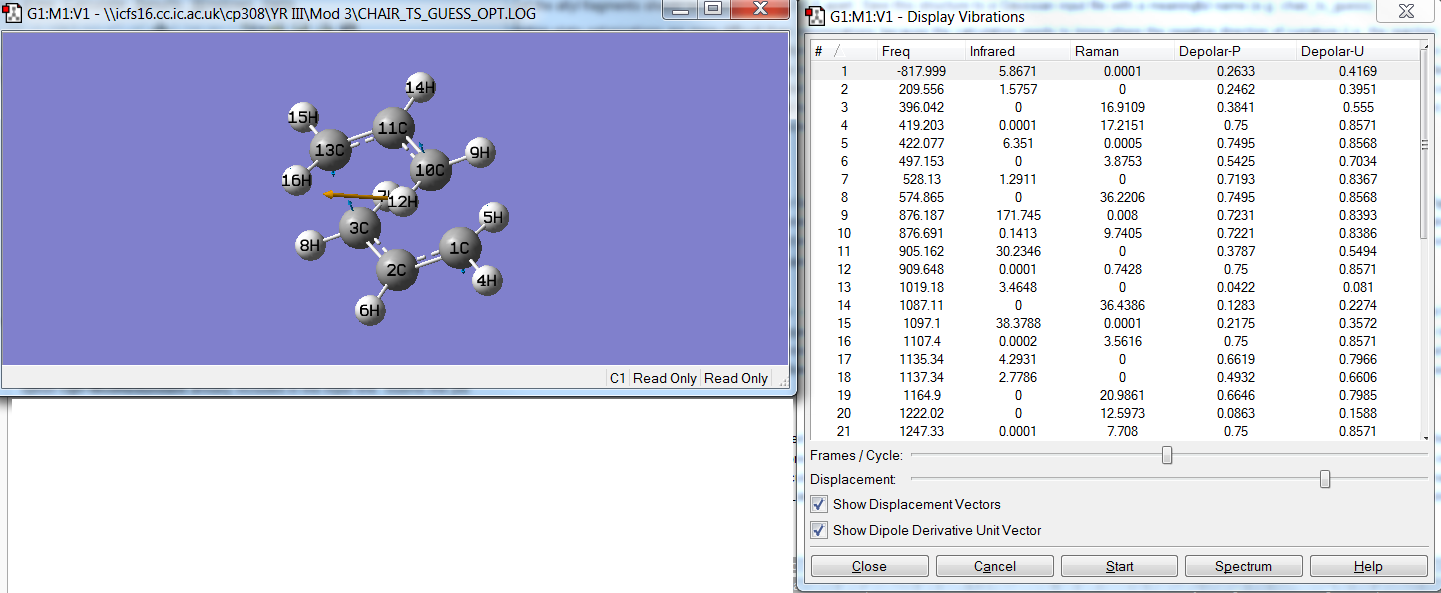Adjust the Frames / Cycle slider handle

[1166, 456]
